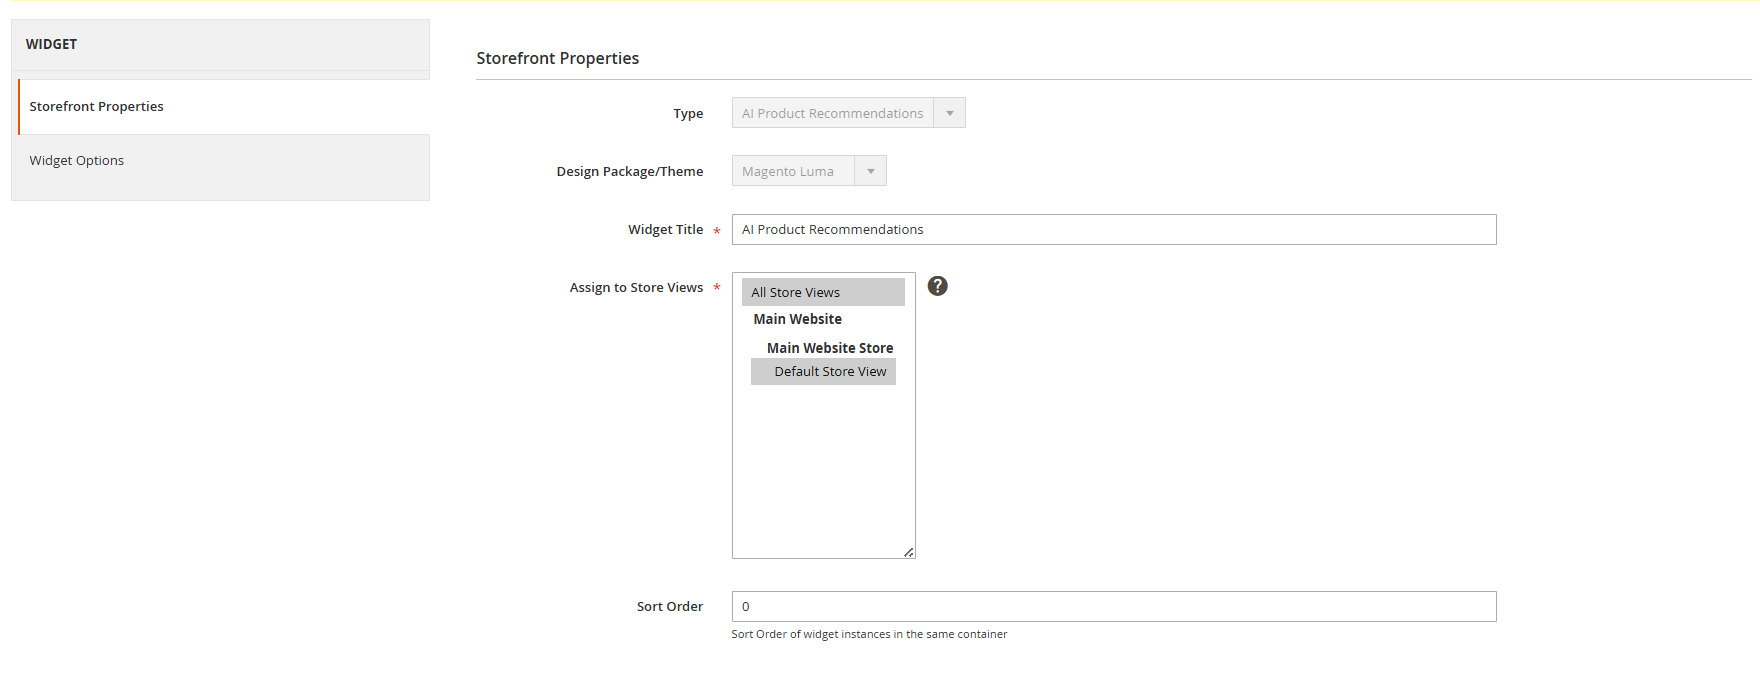
Task: Click the Sort Order input field
Action: (1114, 607)
